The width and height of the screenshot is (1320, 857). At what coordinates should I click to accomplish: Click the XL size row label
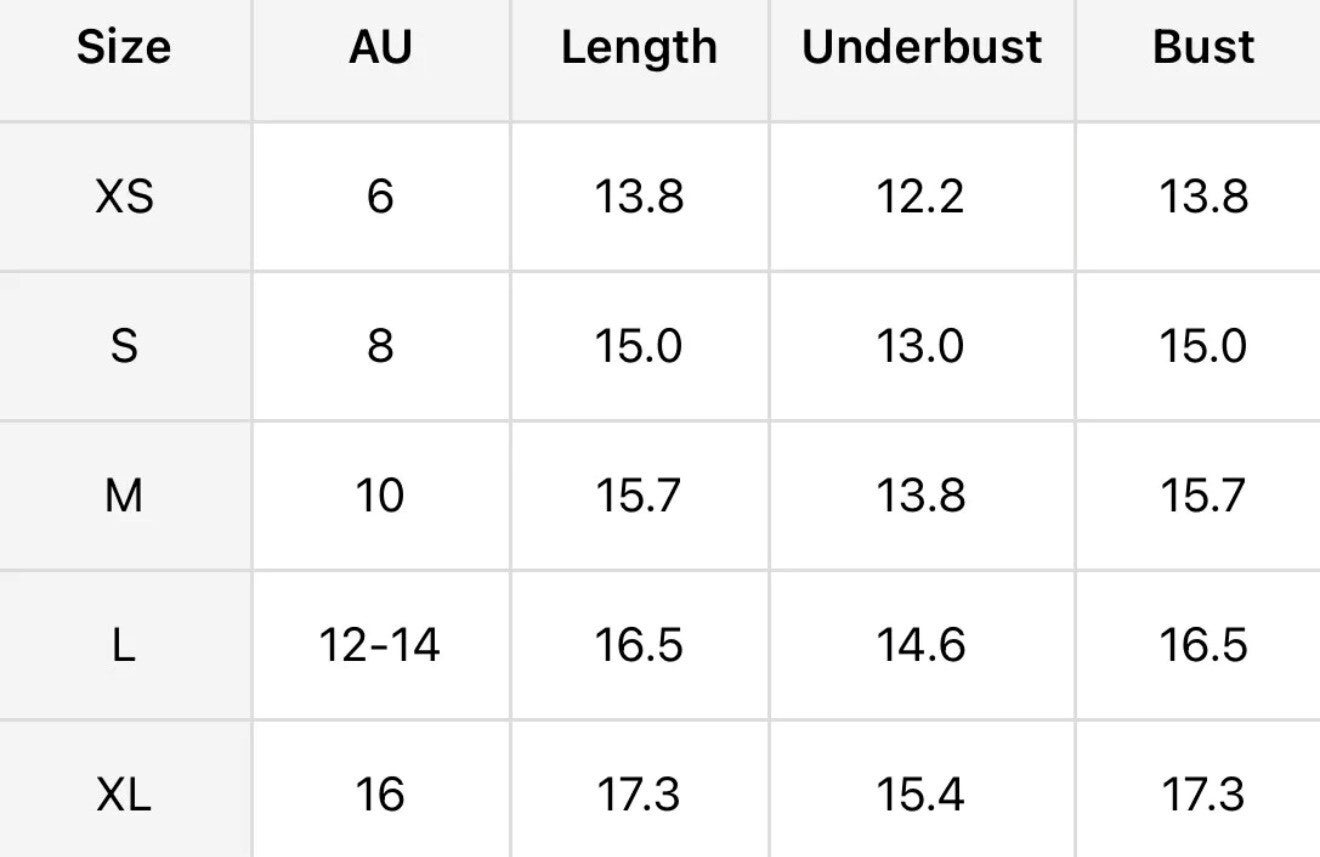(124, 795)
